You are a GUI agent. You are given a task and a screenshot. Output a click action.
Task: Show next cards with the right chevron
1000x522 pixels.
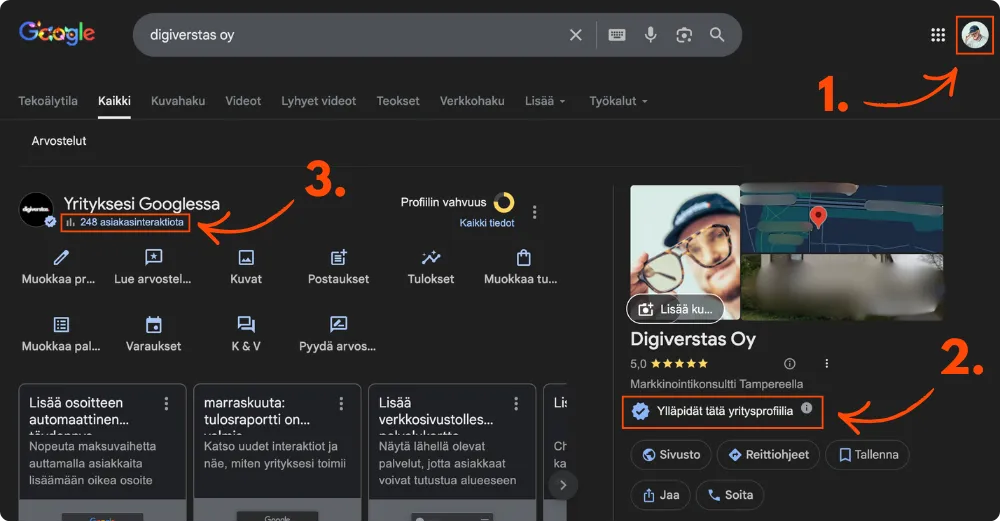(563, 485)
